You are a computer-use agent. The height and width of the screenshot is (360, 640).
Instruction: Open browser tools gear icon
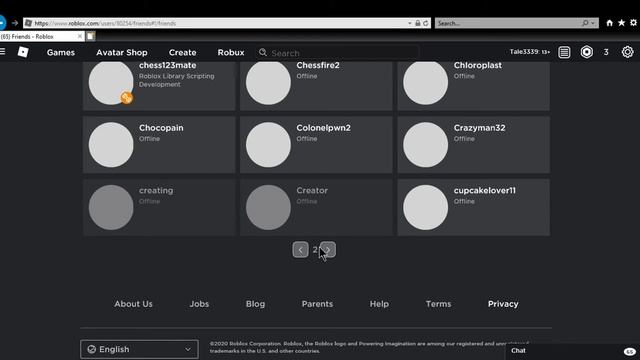click(633, 23)
